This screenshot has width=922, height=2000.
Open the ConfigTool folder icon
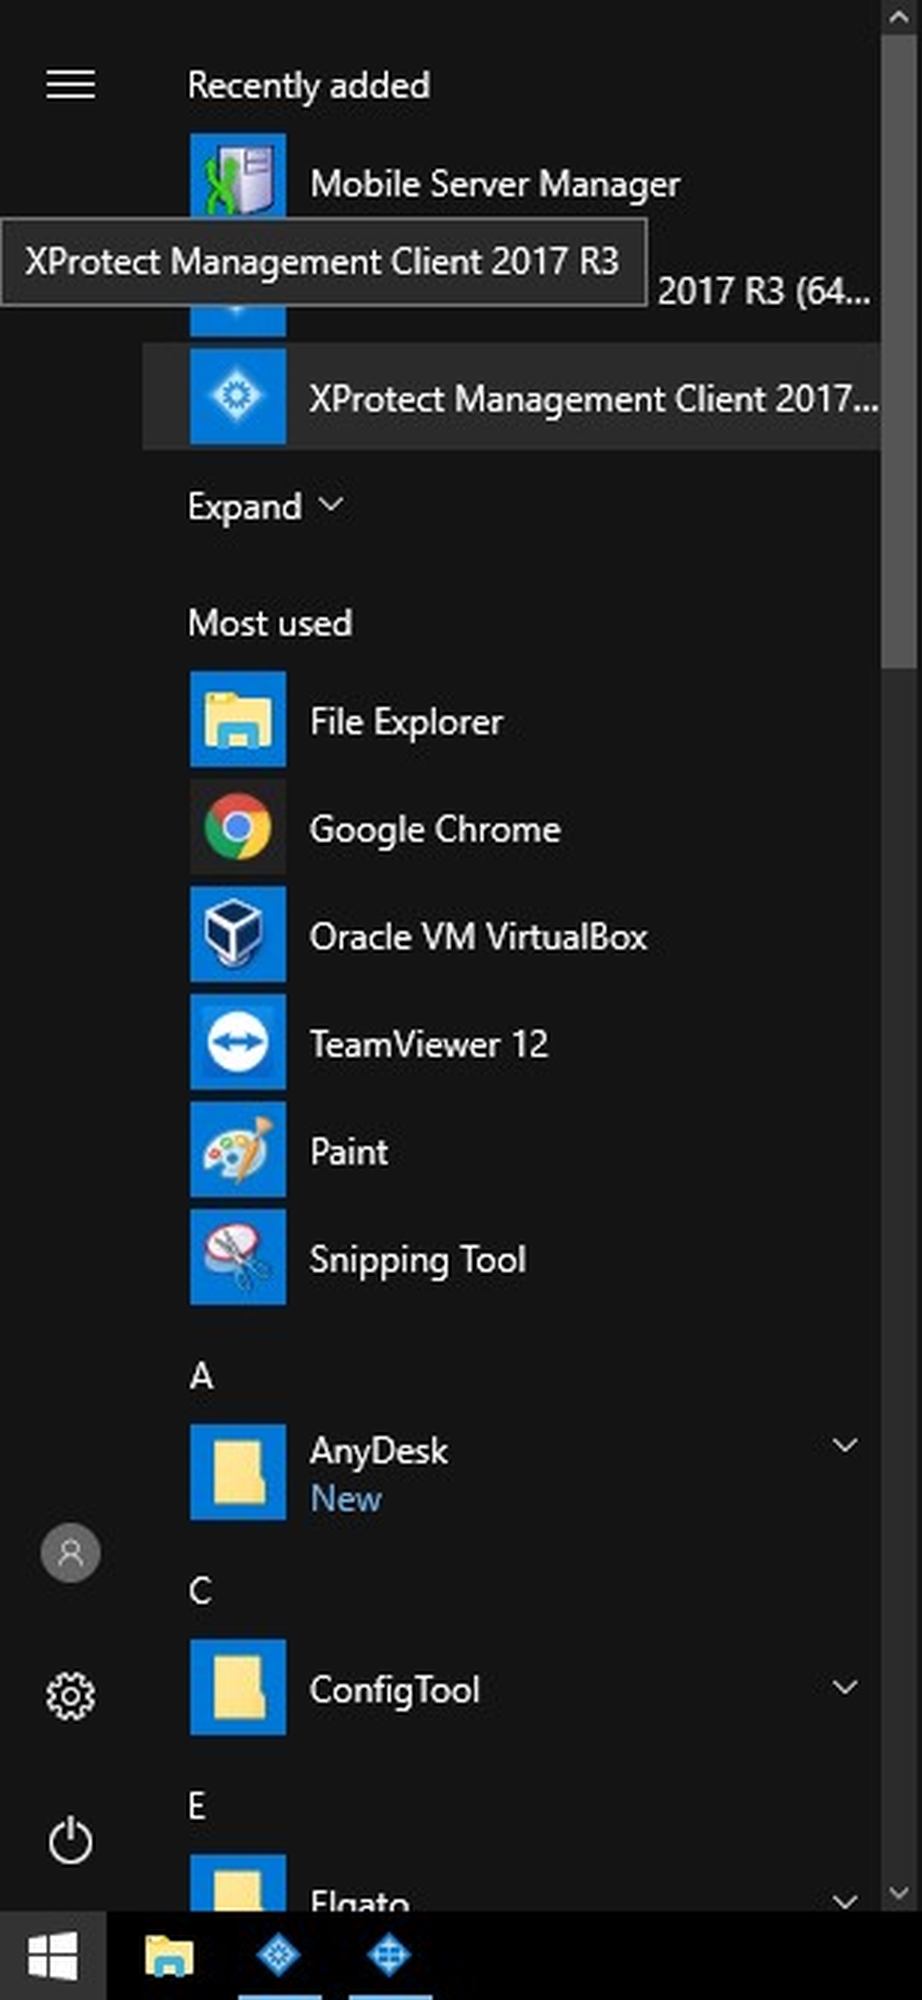tap(238, 1687)
